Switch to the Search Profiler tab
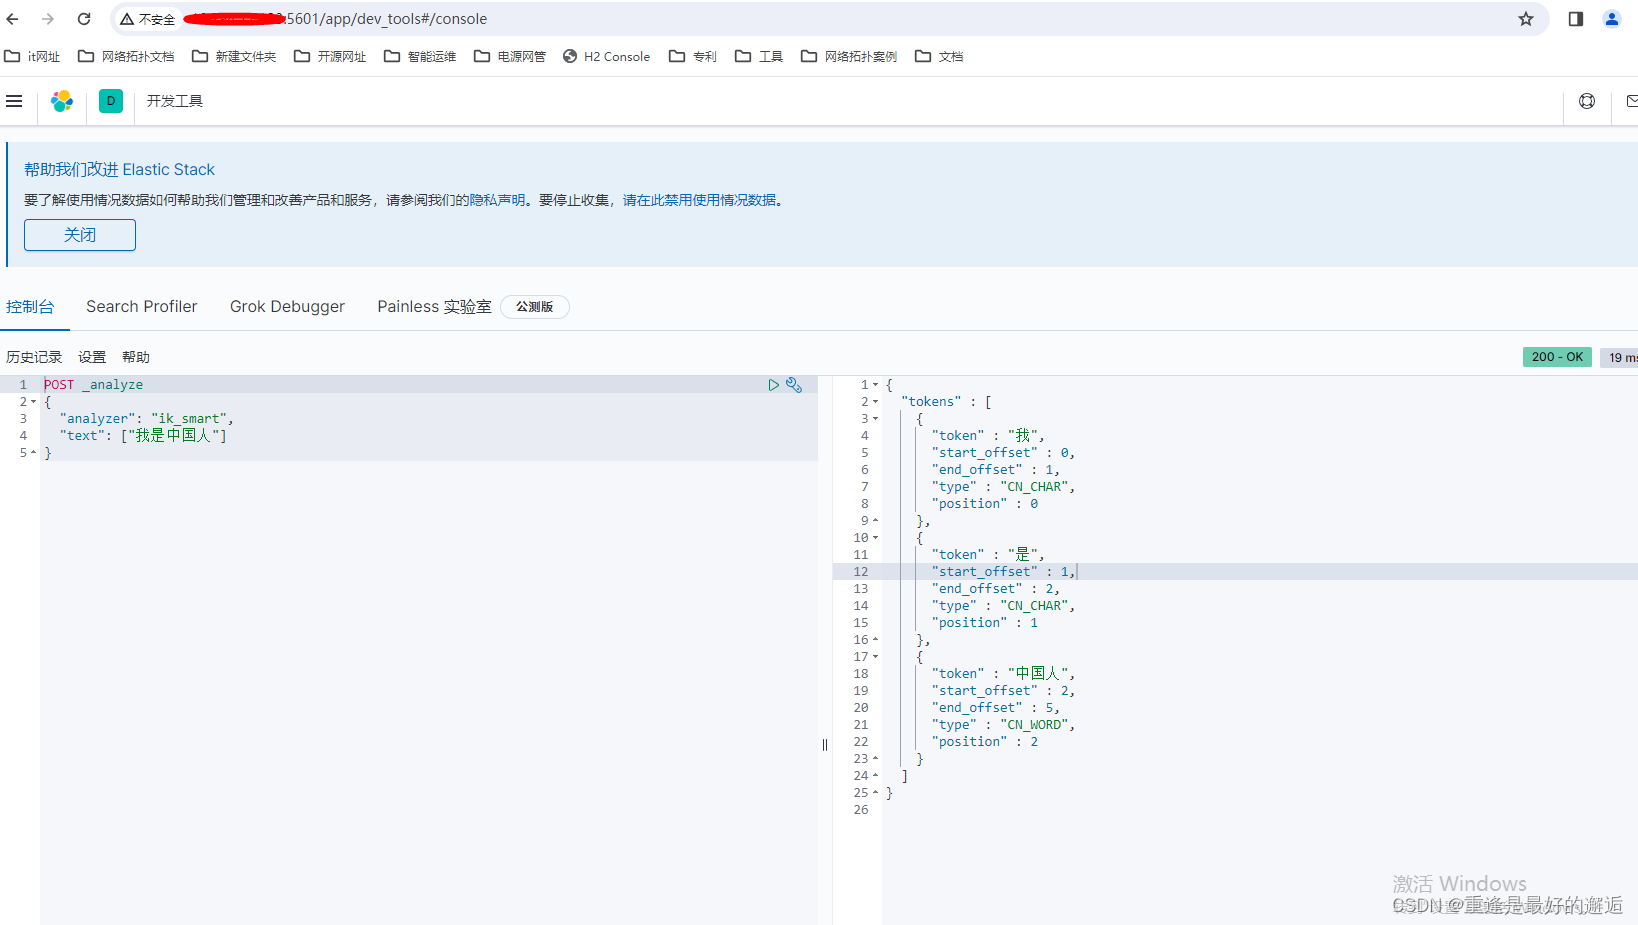 tap(141, 306)
